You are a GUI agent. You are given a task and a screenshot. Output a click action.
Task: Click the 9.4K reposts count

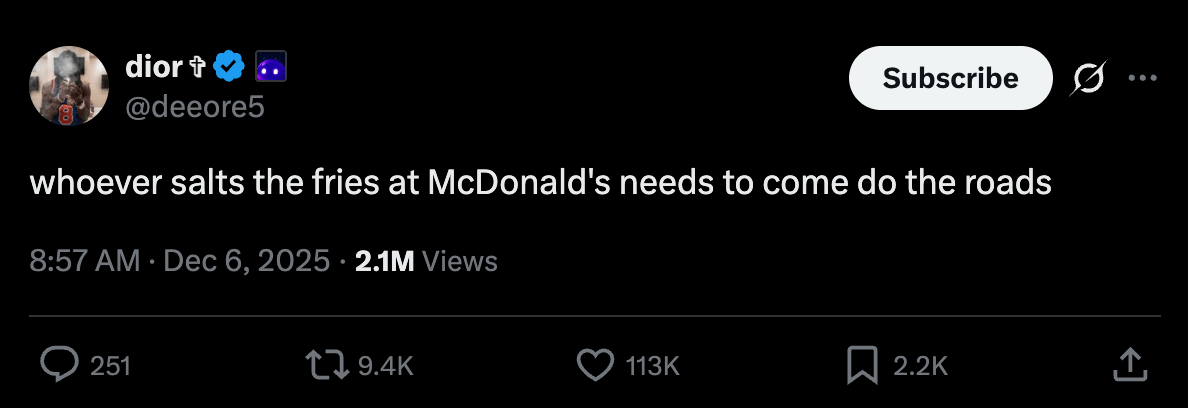pos(385,366)
